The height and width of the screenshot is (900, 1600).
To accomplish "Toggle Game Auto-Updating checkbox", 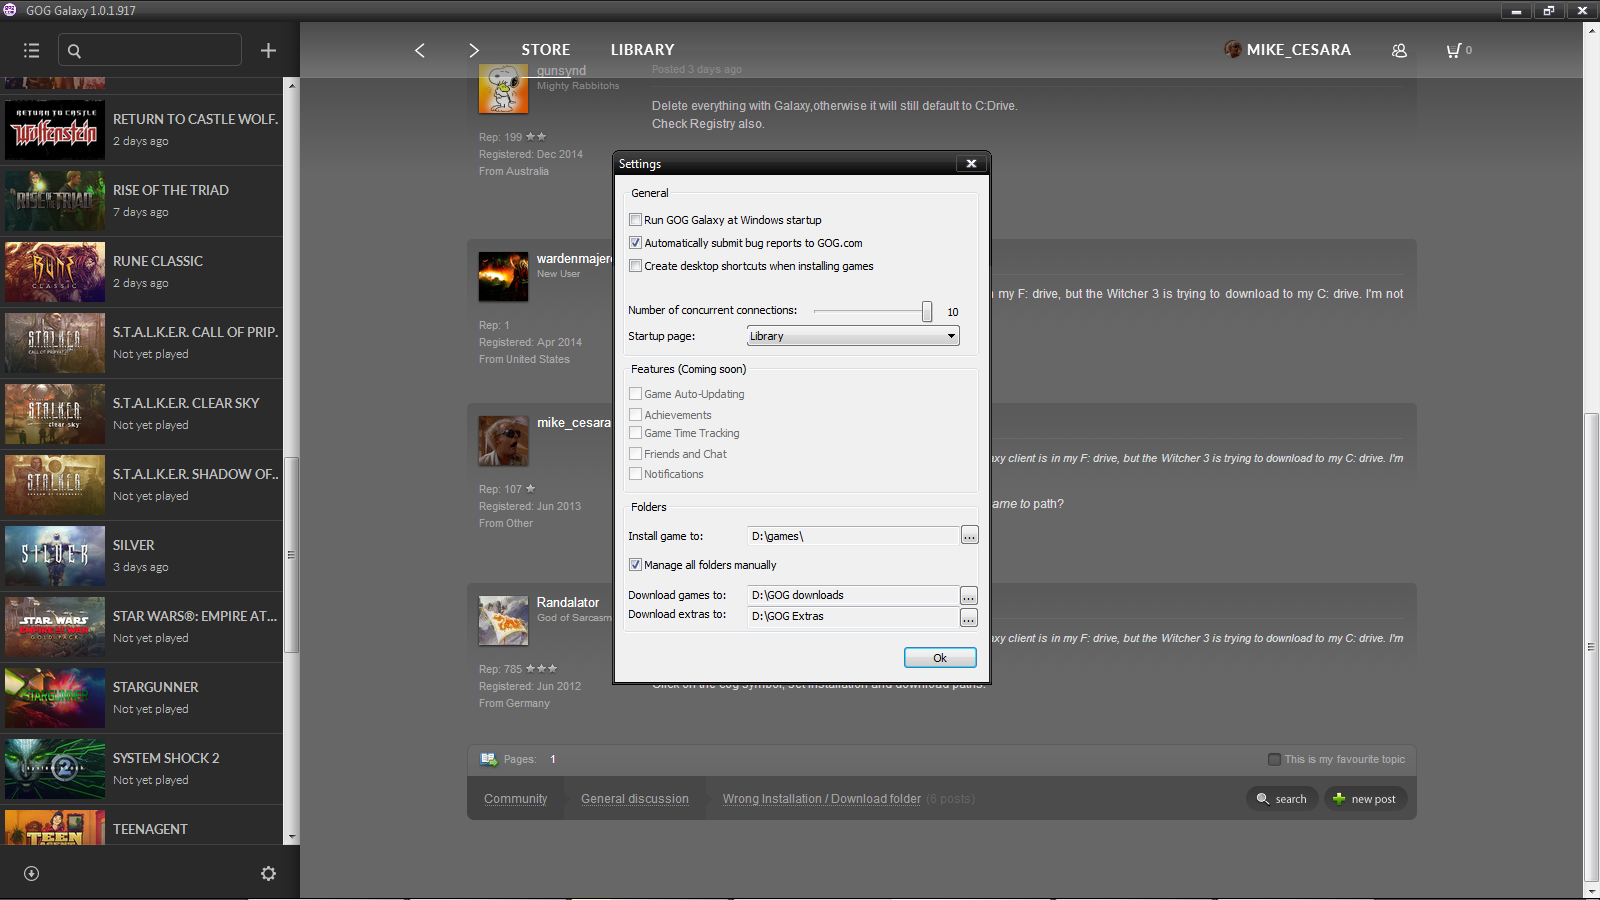I will [x=635, y=394].
